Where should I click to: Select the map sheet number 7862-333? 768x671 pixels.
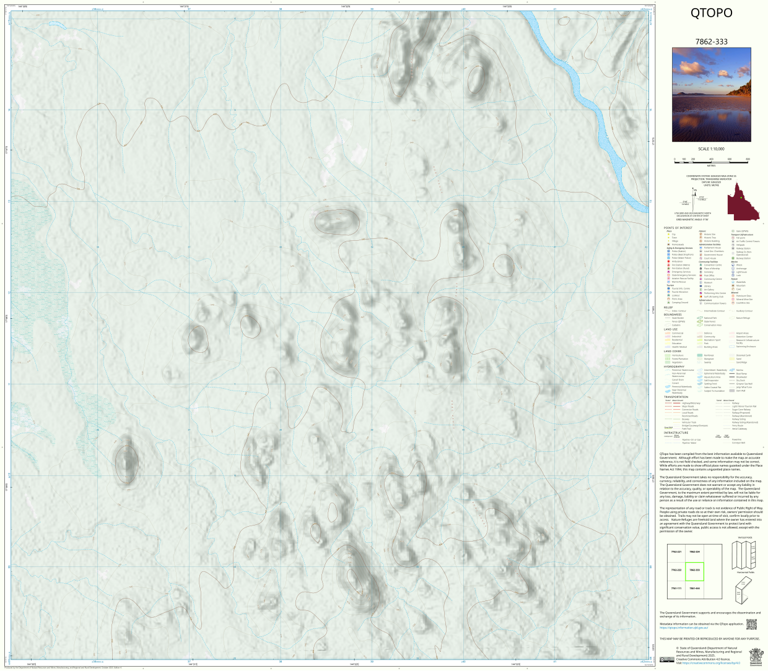[711, 42]
